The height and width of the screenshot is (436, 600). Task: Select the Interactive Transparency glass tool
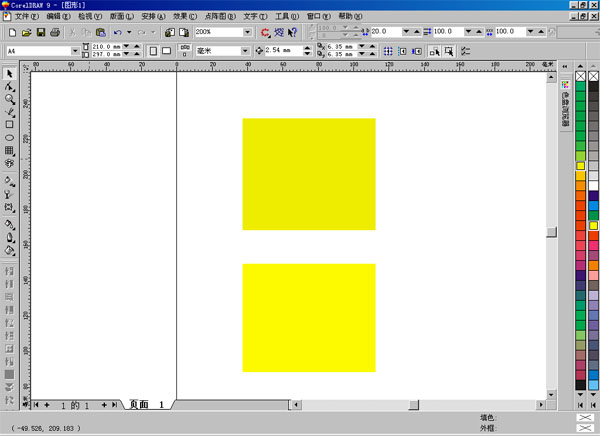[8, 194]
